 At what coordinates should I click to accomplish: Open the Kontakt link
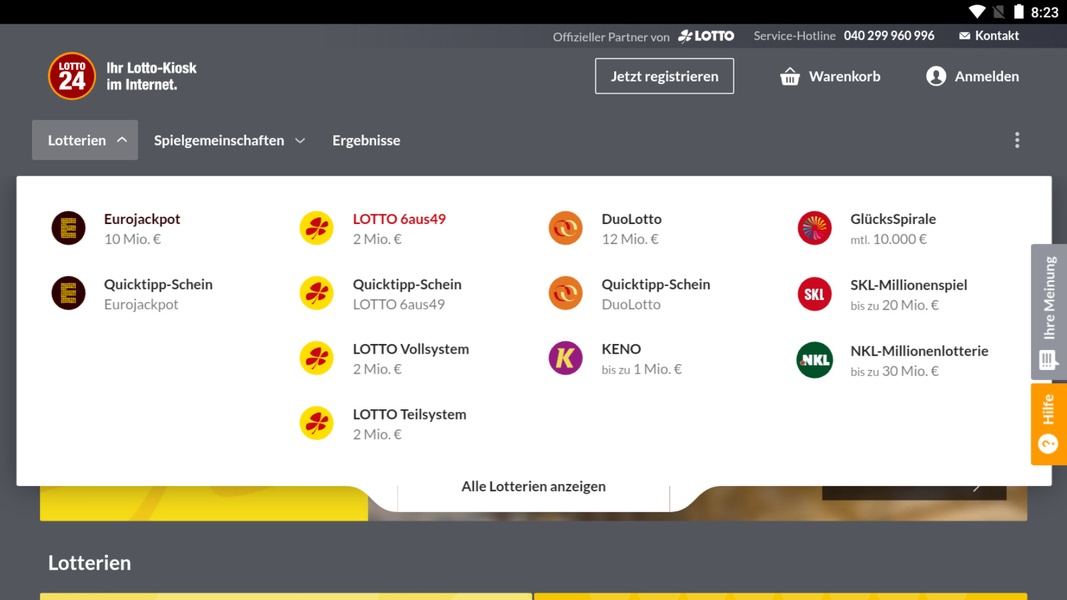(989, 36)
